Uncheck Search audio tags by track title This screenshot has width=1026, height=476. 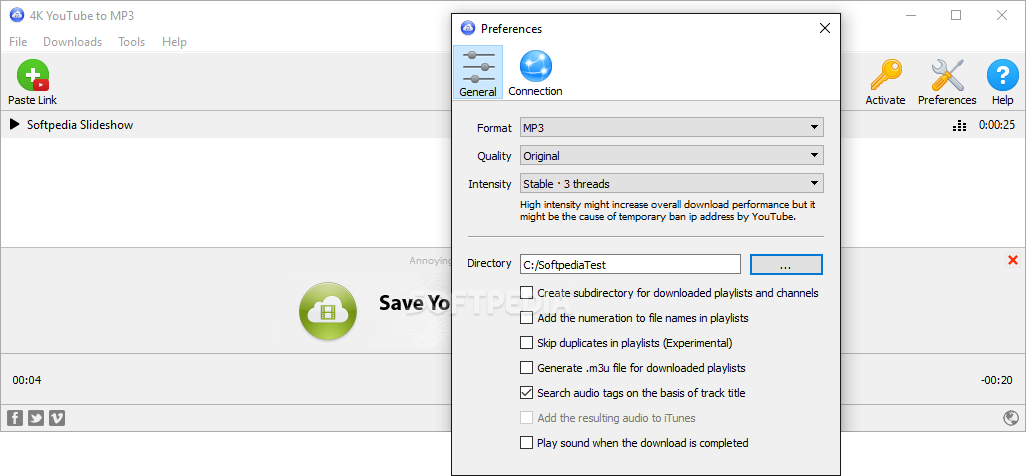[x=526, y=393]
